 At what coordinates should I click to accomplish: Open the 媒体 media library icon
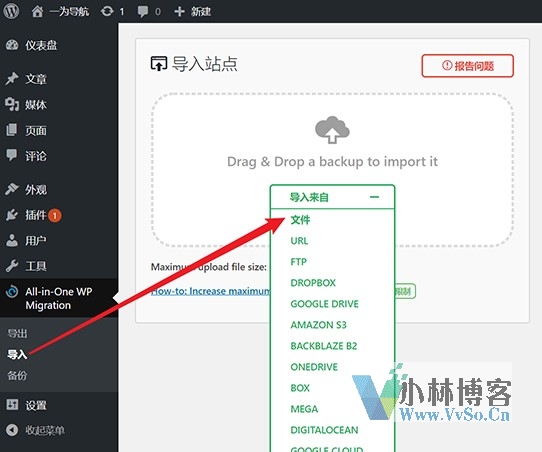[12, 104]
